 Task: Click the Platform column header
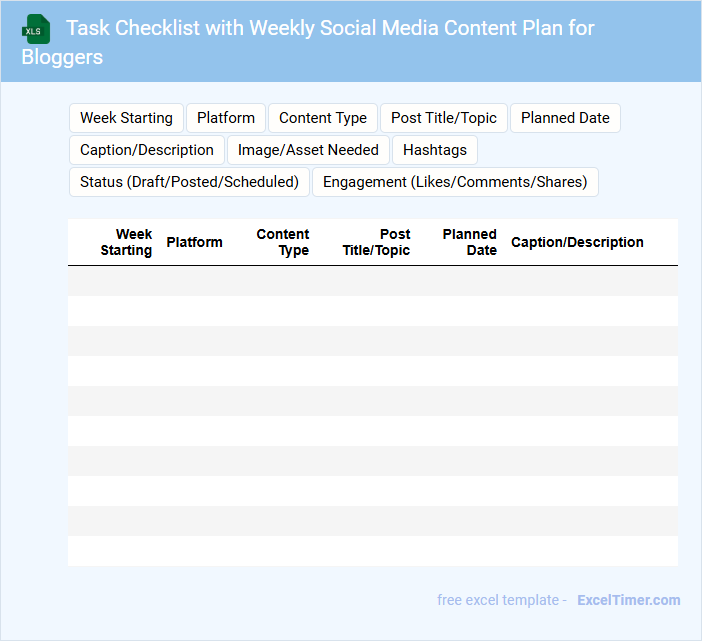point(194,242)
